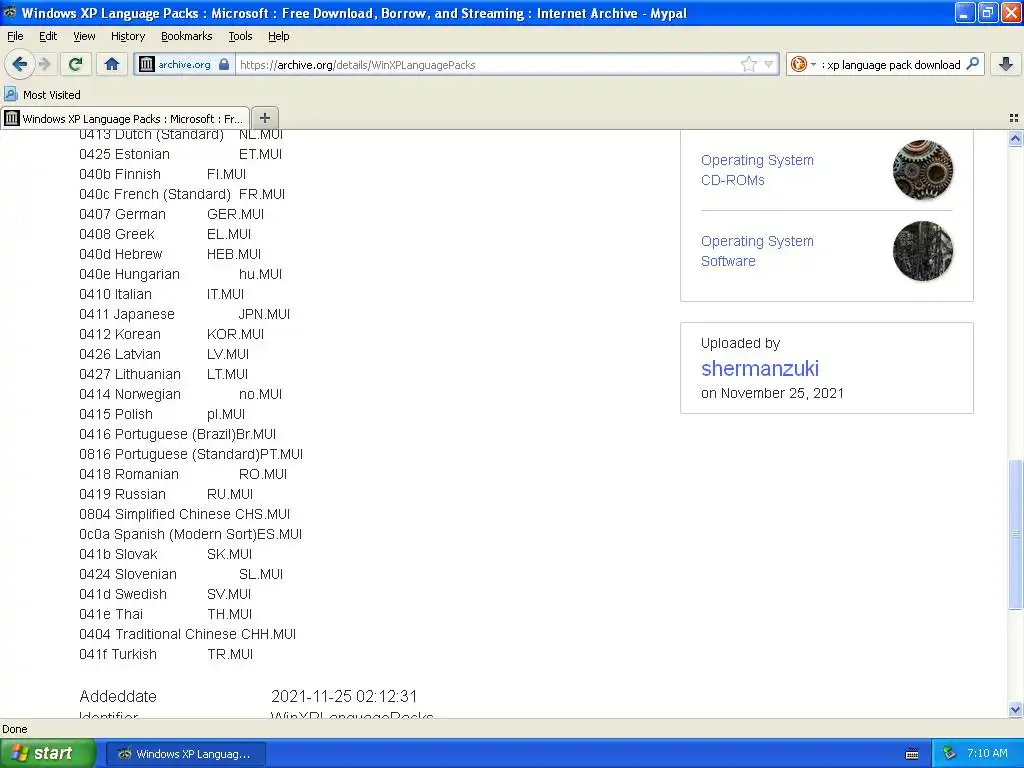Image resolution: width=1024 pixels, height=768 pixels.
Task: Open the Most Visited bookmarks folder
Action: pos(42,95)
